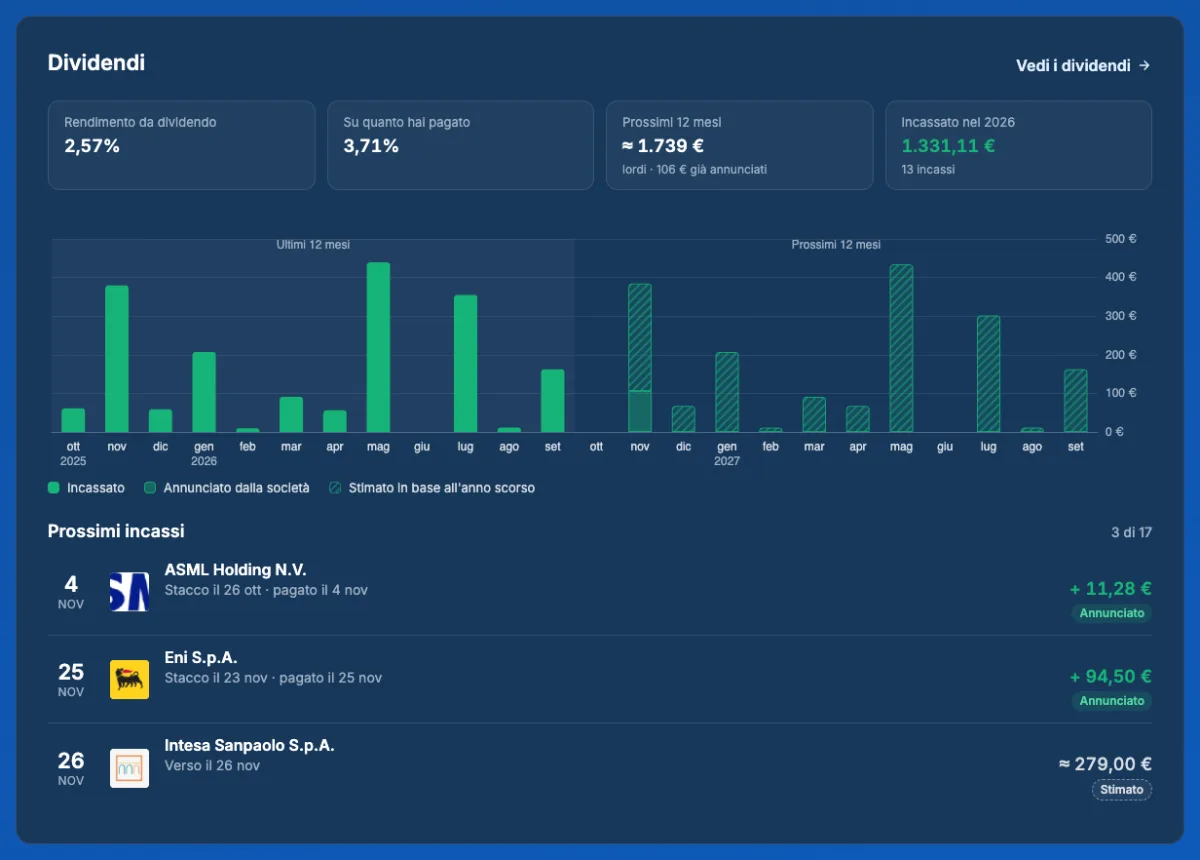Click the + 94,50 € amount
Image resolution: width=1200 pixels, height=860 pixels.
1110,676
